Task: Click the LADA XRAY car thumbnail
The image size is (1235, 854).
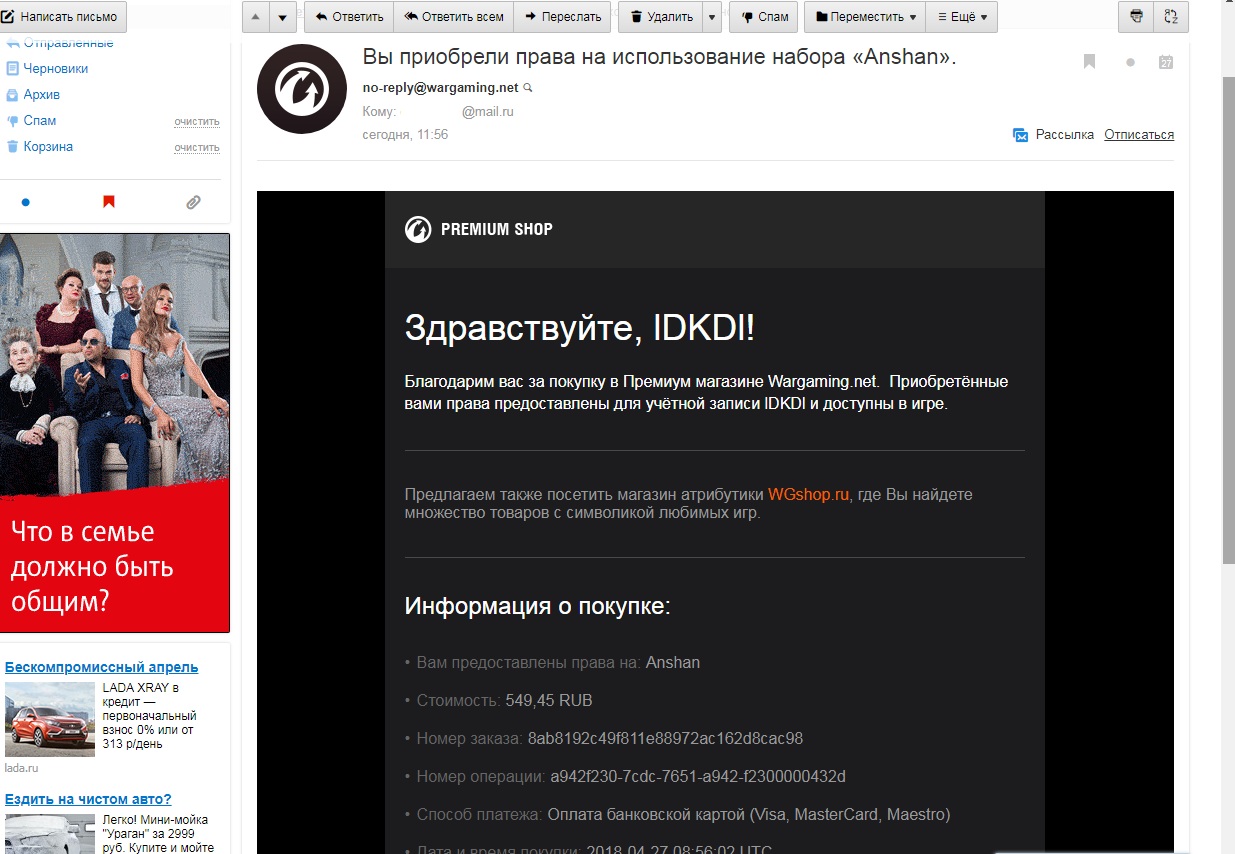Action: pyautogui.click(x=50, y=719)
